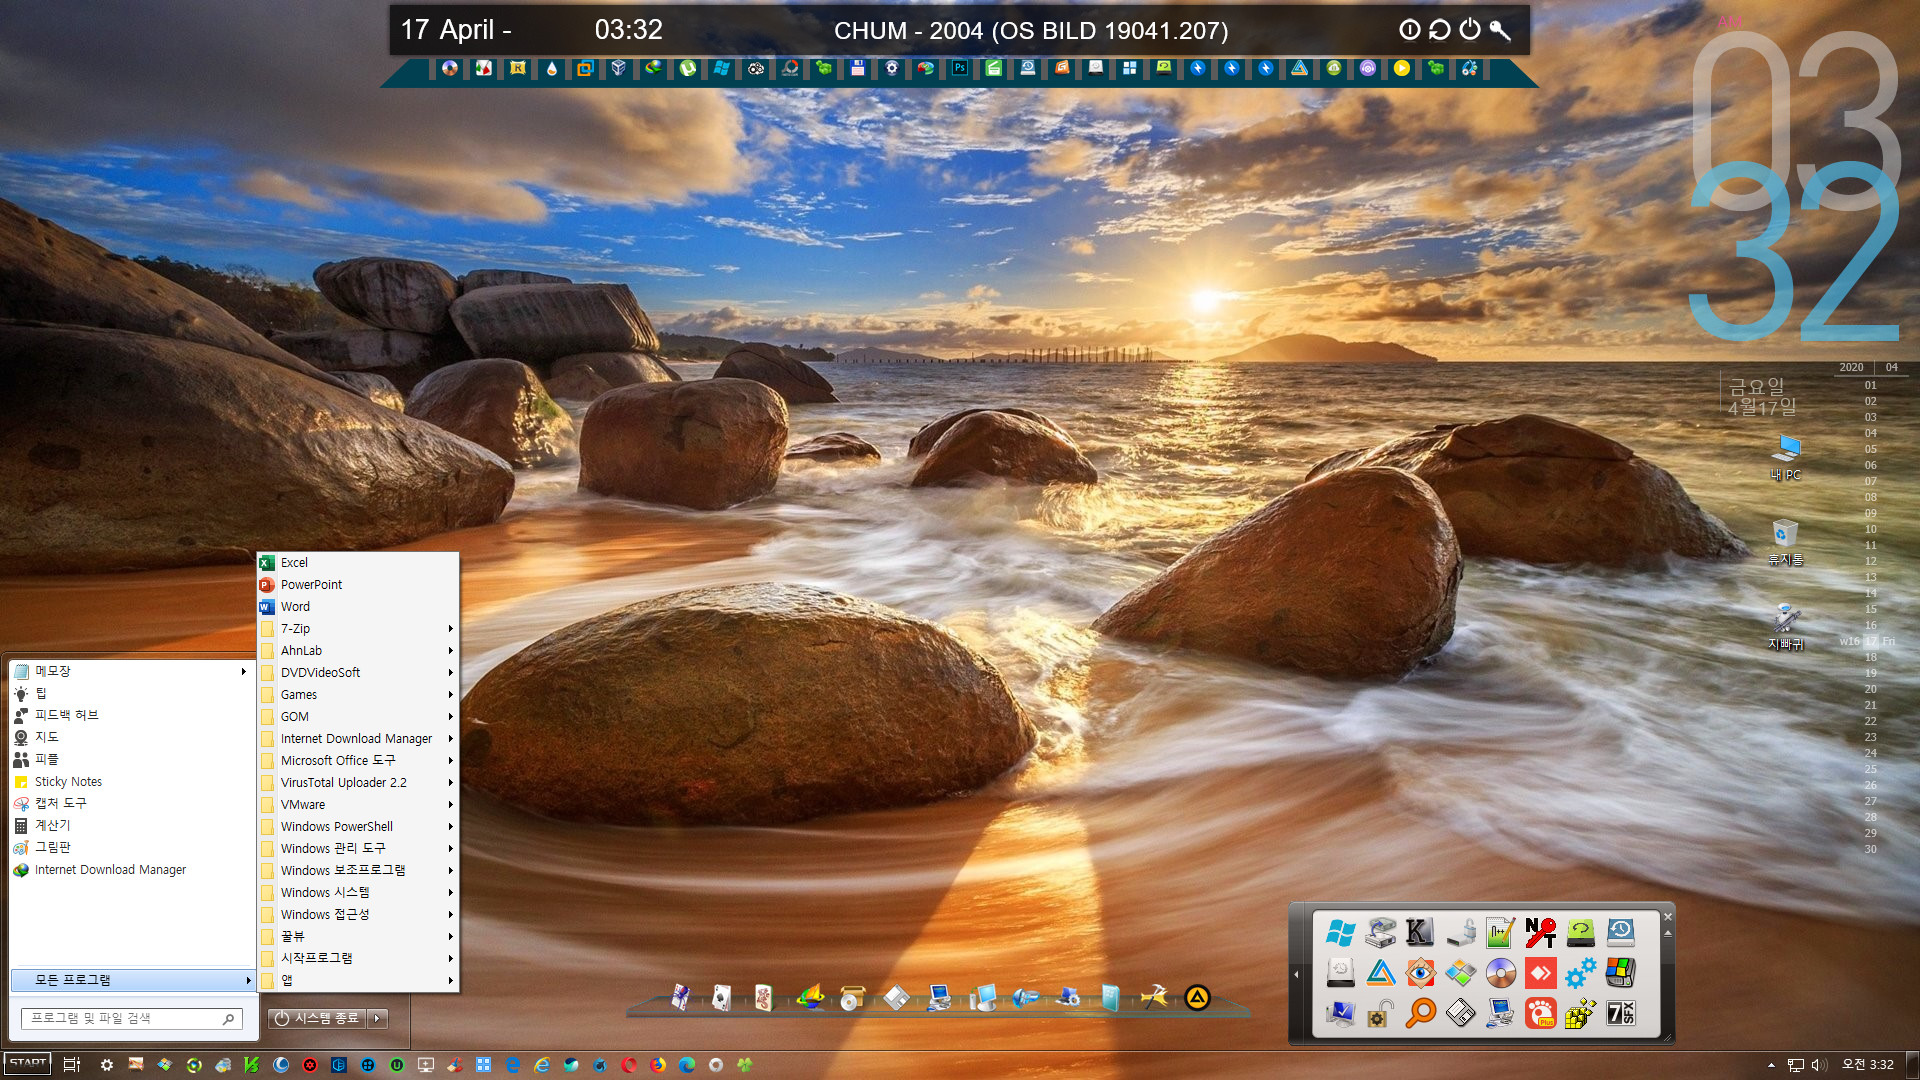
Task: Open Windows 보조프로그램 folder
Action: pos(358,871)
